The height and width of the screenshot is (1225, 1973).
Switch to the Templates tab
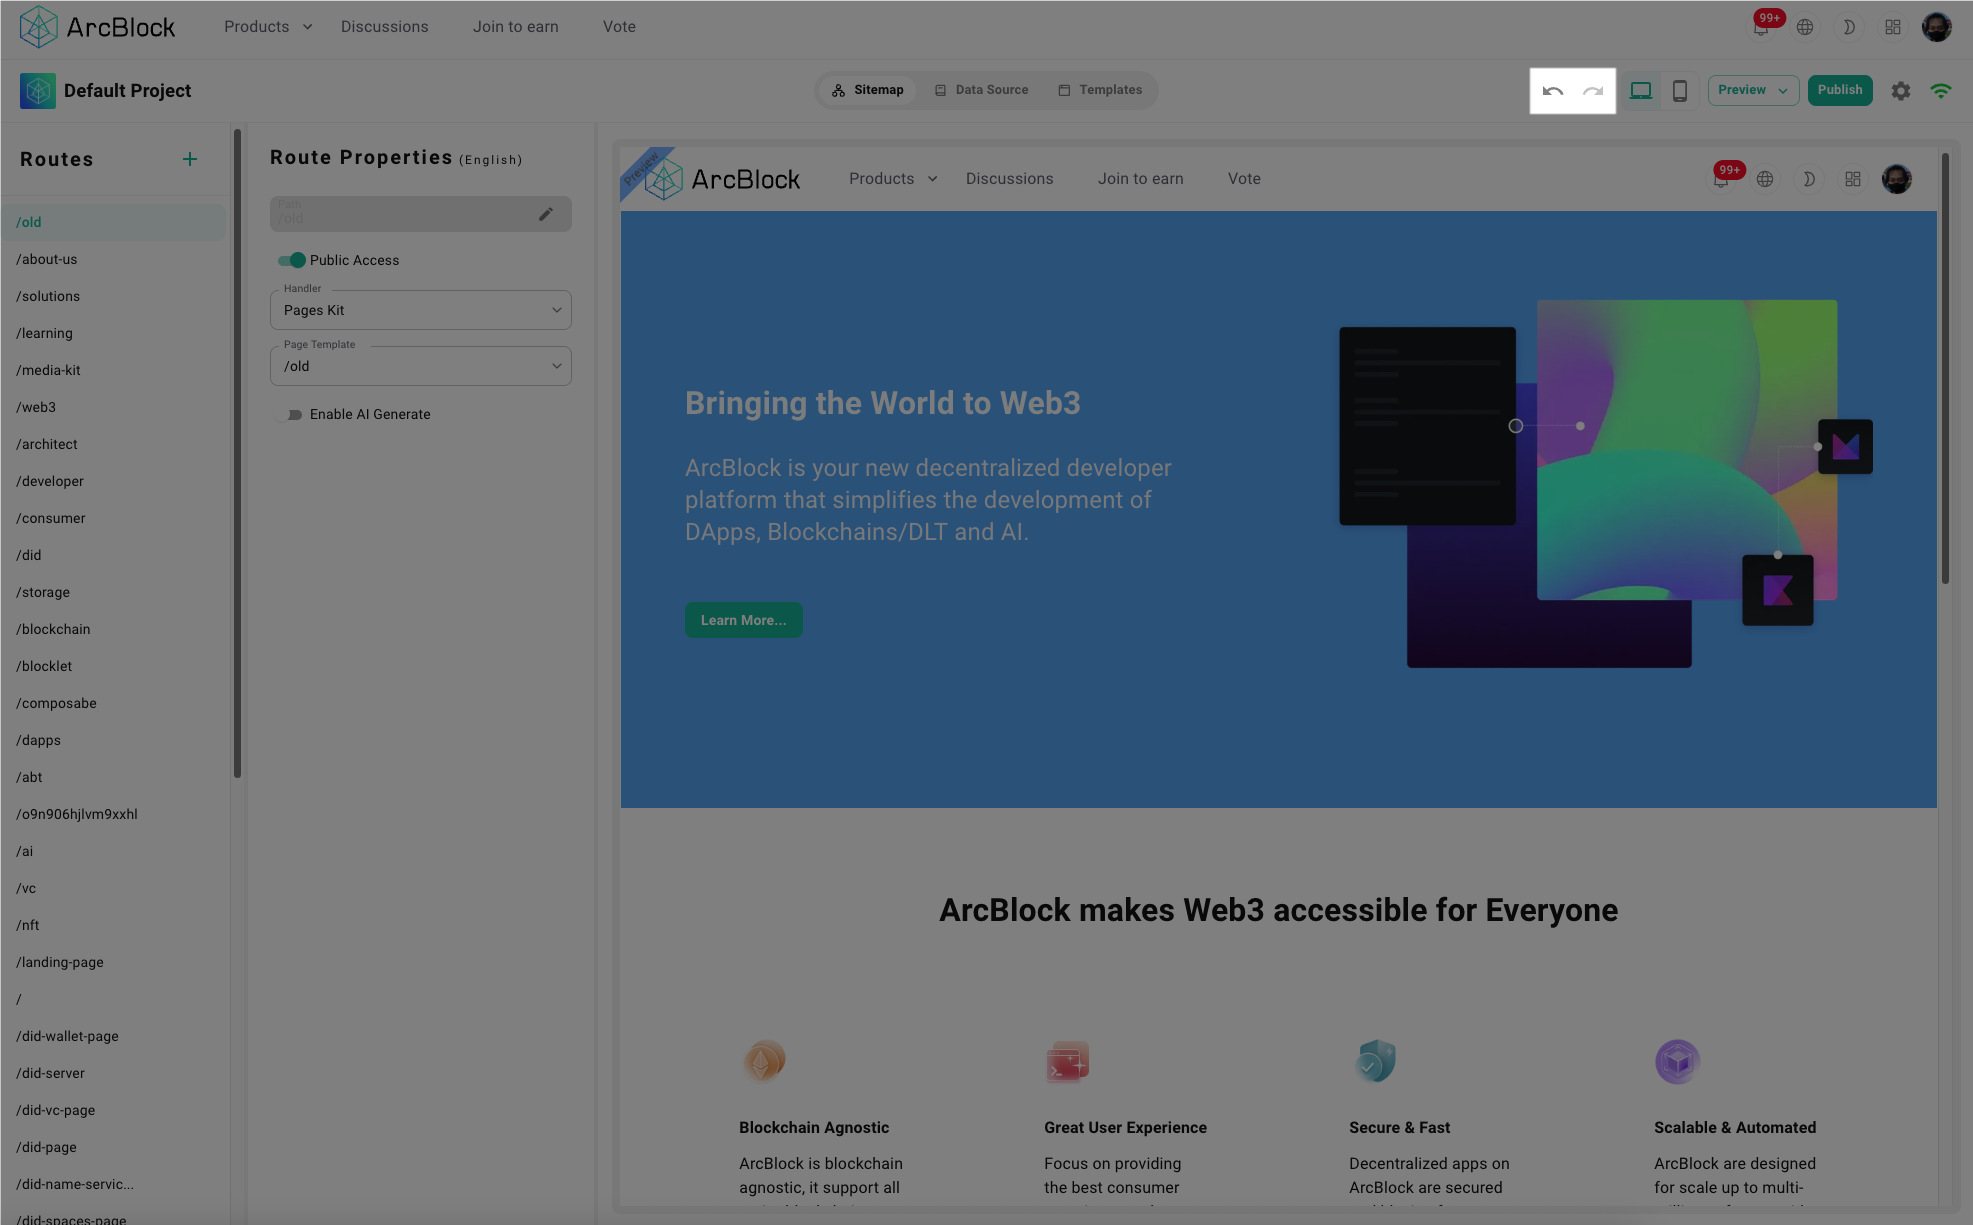click(1100, 90)
